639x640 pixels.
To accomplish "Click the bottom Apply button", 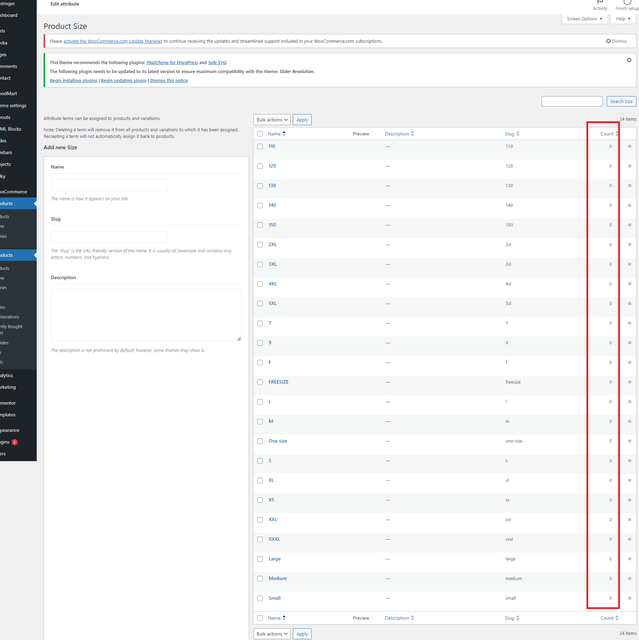I will pos(302,634).
